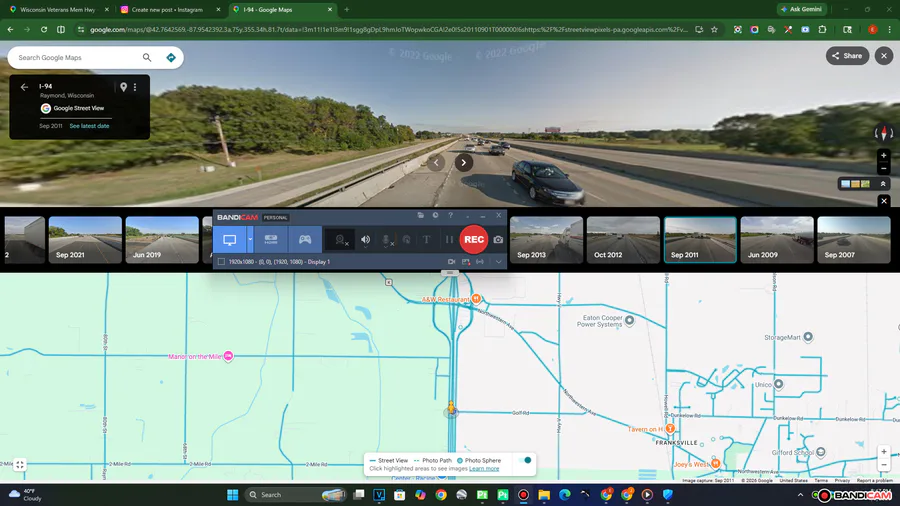Click the See latest date link

pyautogui.click(x=89, y=126)
